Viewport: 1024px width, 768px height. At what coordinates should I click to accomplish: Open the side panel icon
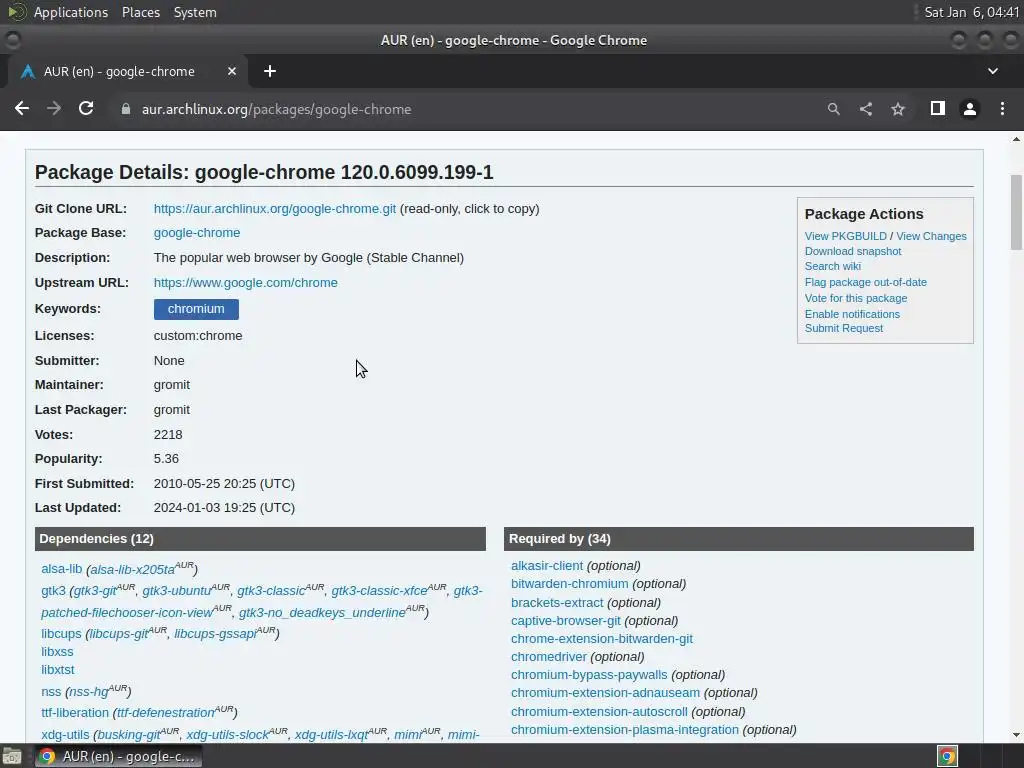[938, 108]
